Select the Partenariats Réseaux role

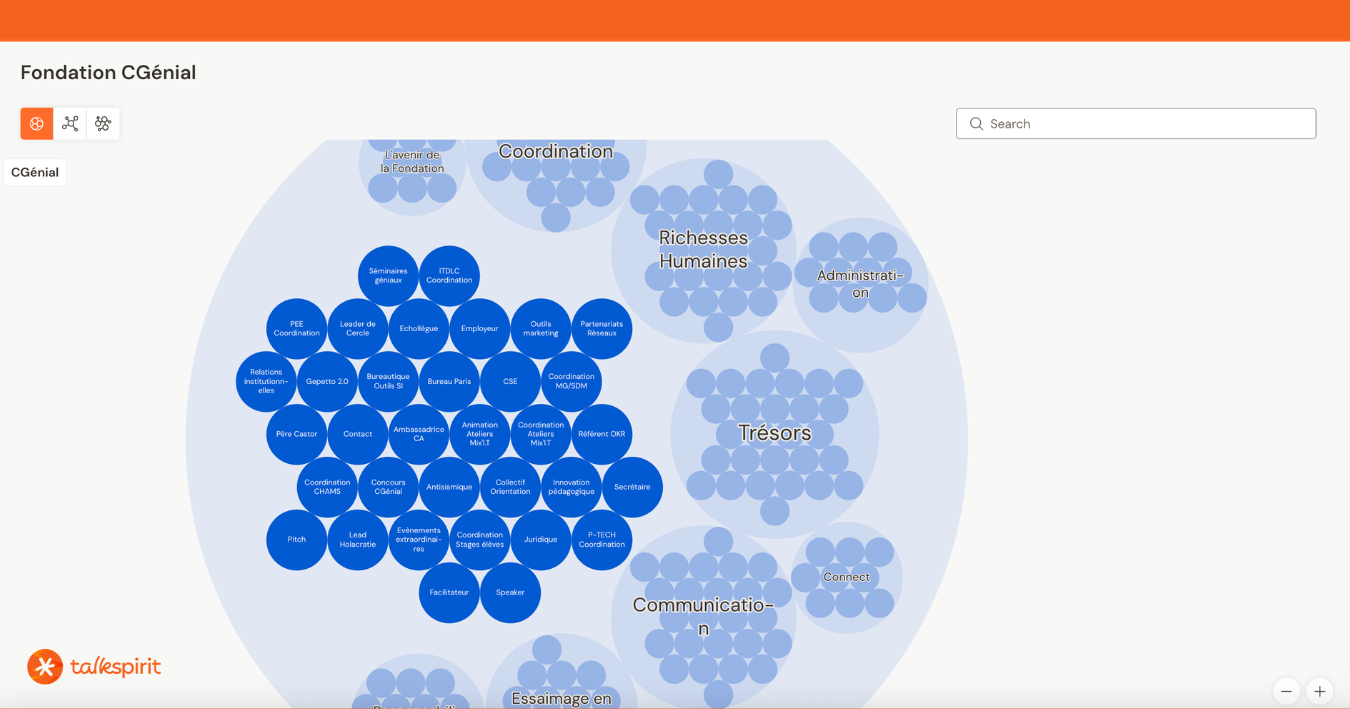coord(602,329)
